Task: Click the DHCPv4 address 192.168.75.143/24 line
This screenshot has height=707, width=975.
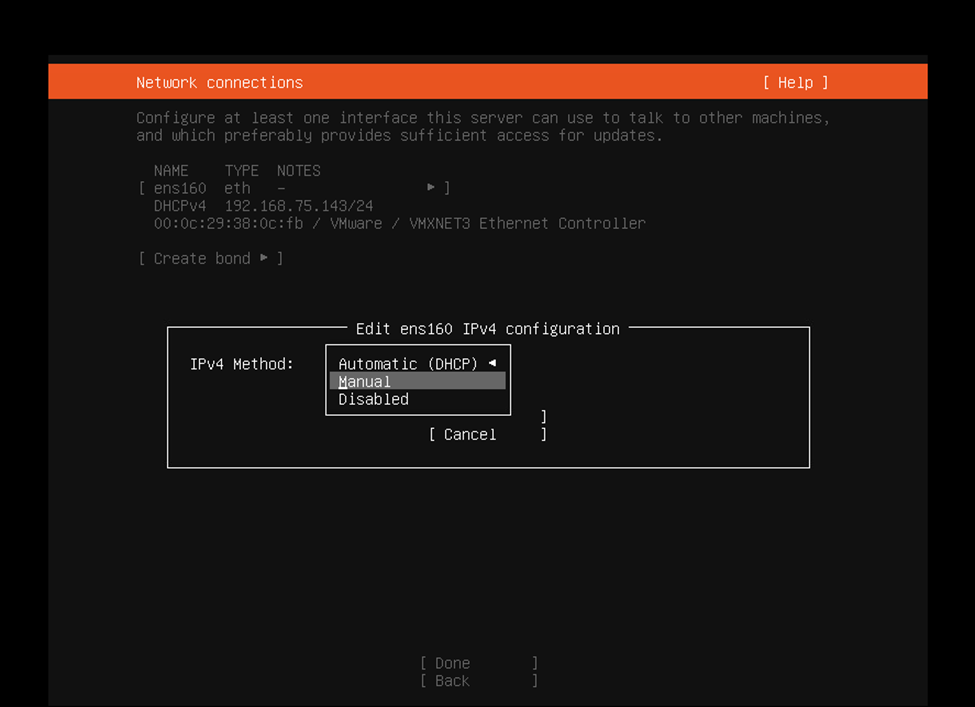Action: point(264,206)
